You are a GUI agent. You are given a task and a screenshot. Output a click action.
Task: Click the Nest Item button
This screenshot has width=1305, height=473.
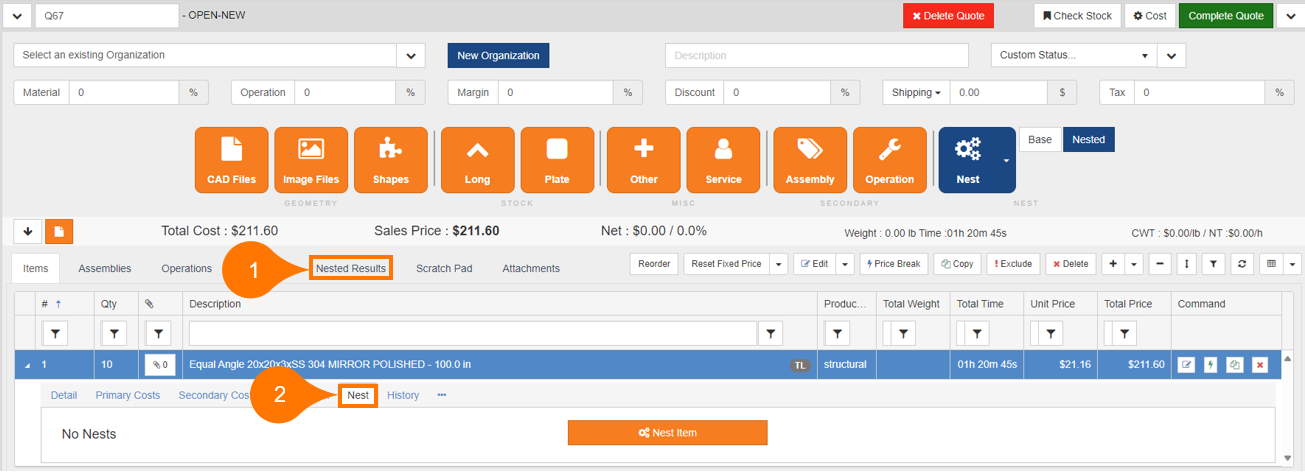pos(667,433)
